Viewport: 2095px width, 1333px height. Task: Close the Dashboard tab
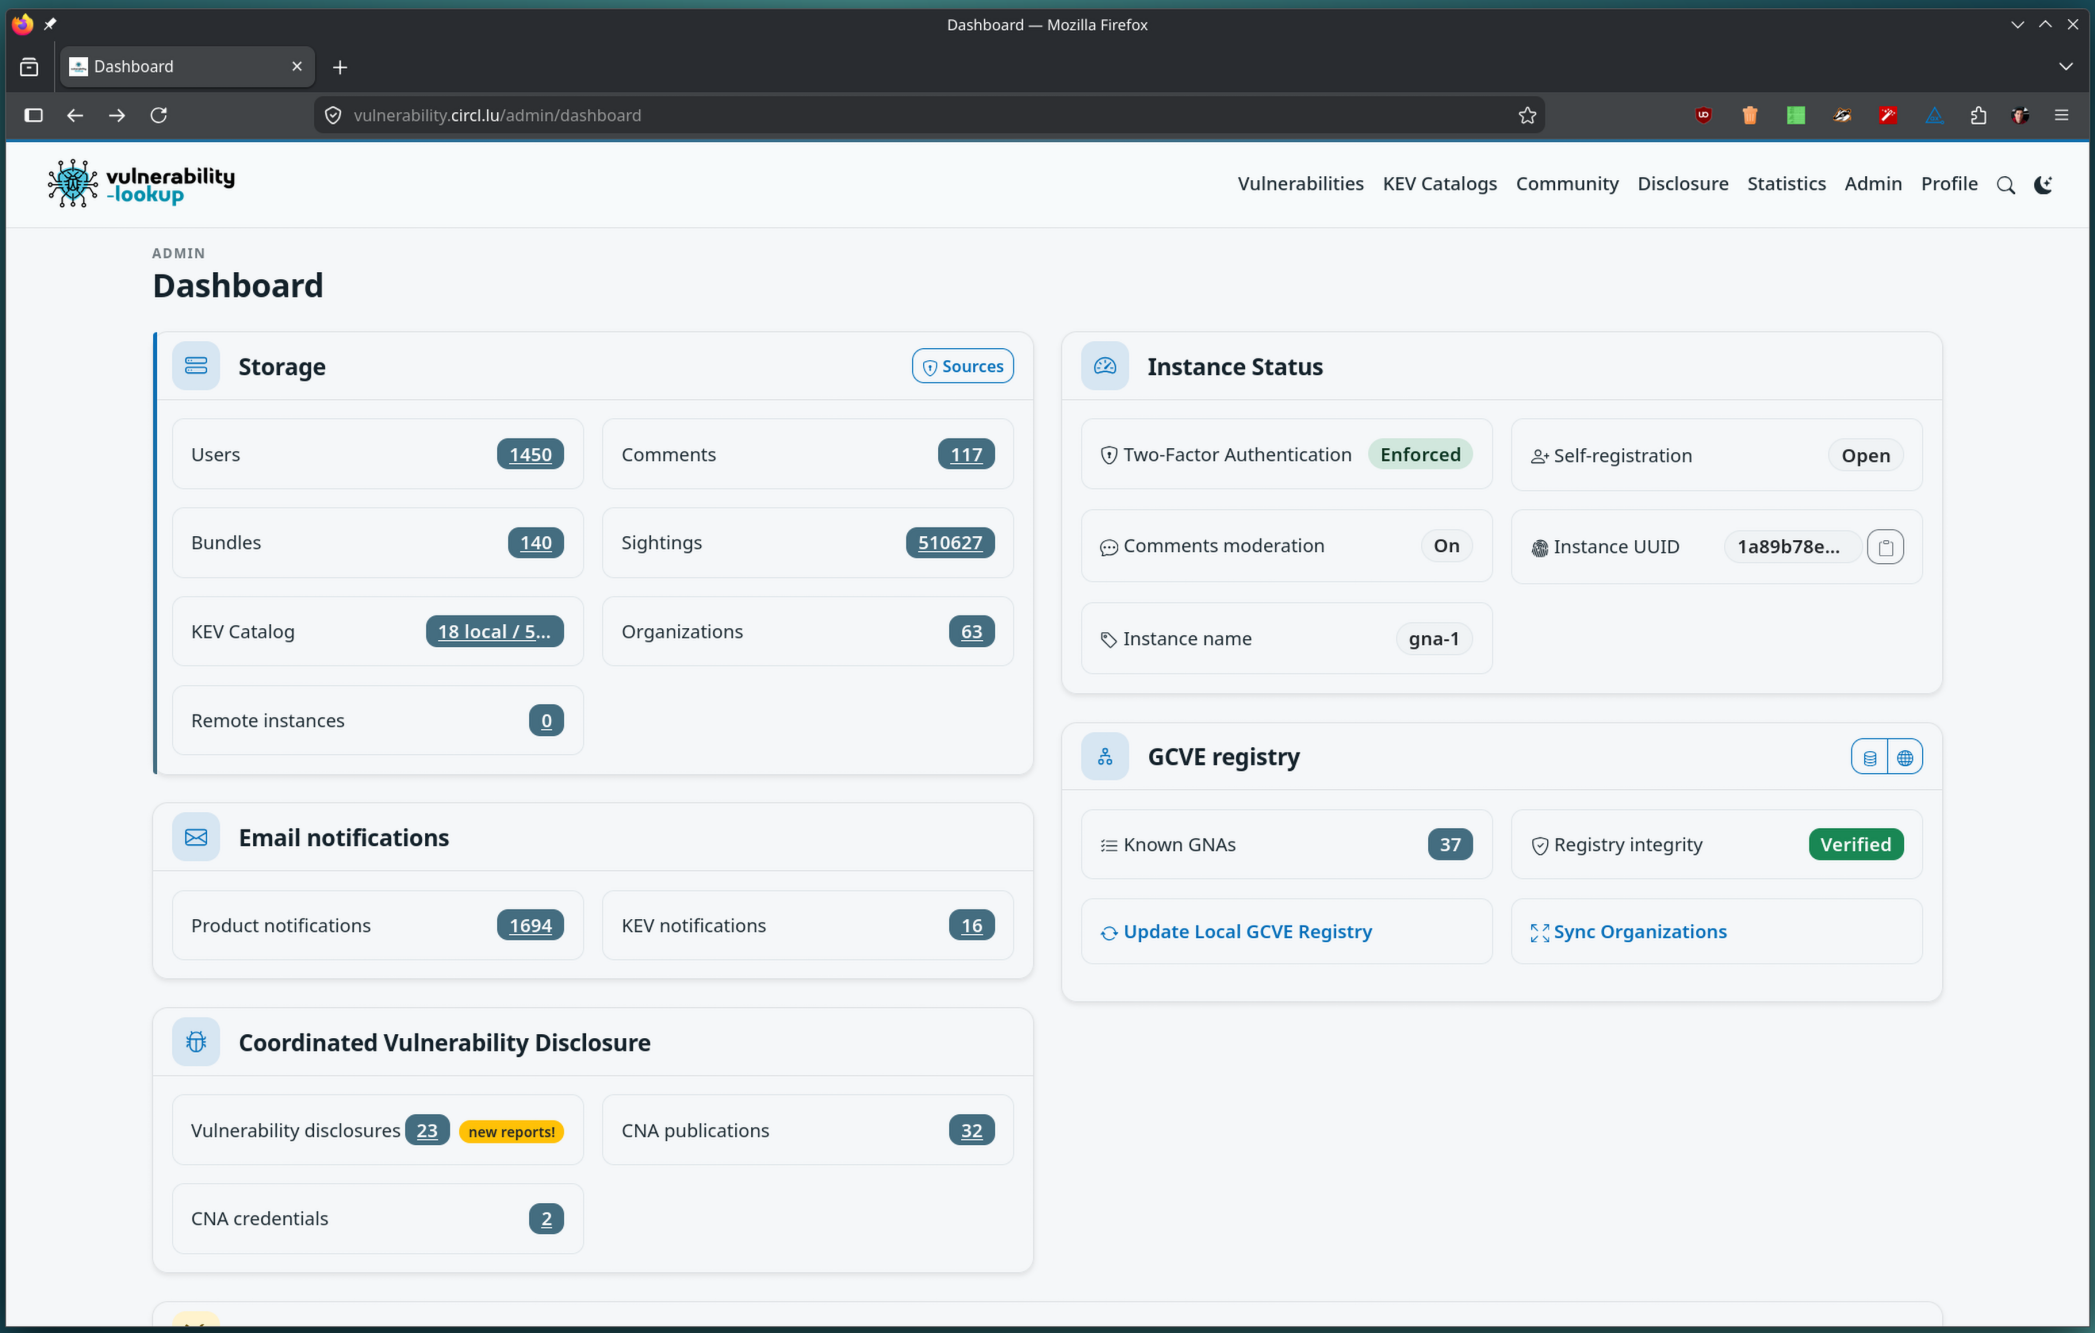click(x=297, y=66)
